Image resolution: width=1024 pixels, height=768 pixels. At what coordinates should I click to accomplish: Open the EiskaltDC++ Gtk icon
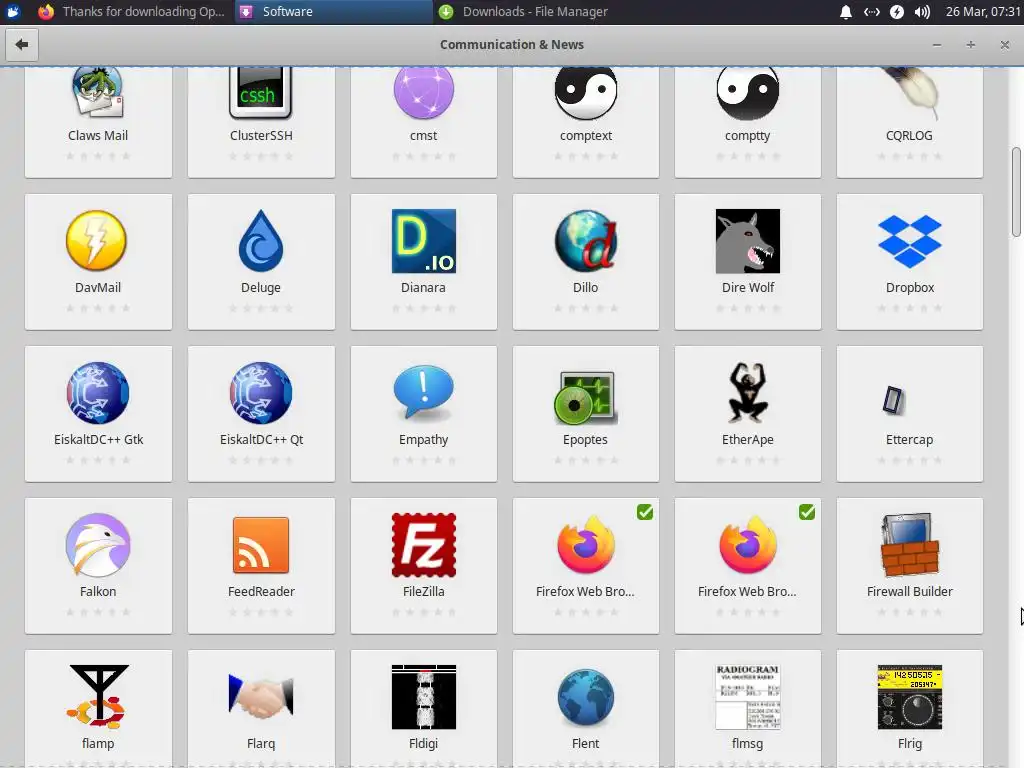98,393
